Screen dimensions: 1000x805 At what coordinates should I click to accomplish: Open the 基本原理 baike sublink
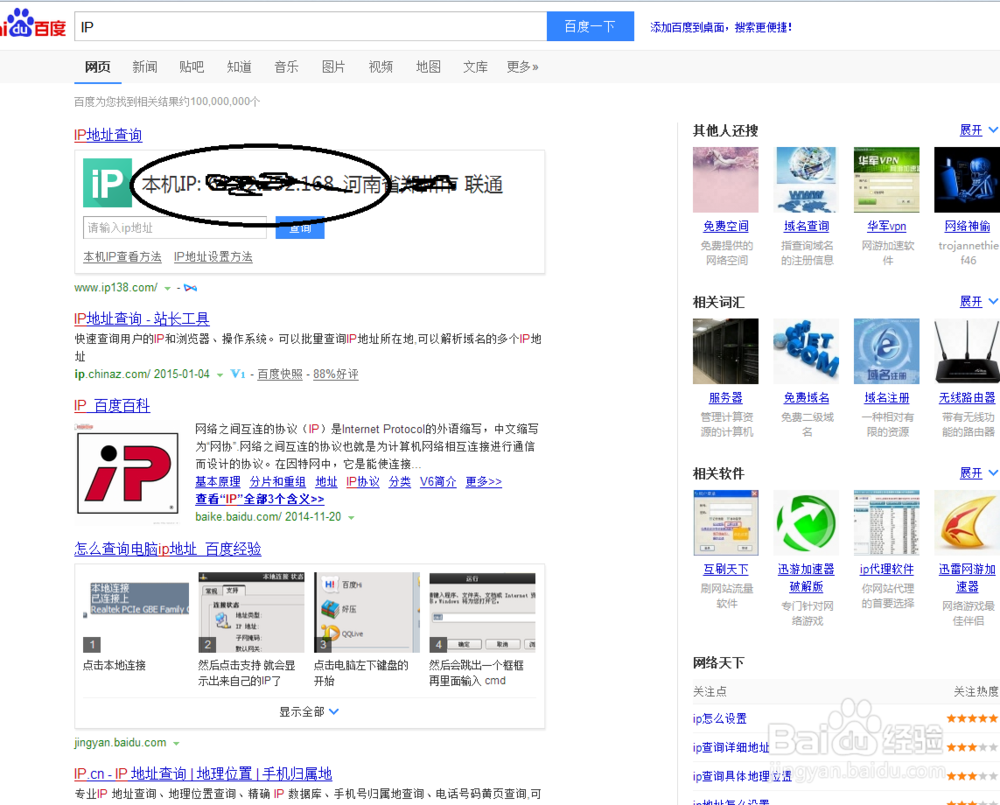[217, 482]
